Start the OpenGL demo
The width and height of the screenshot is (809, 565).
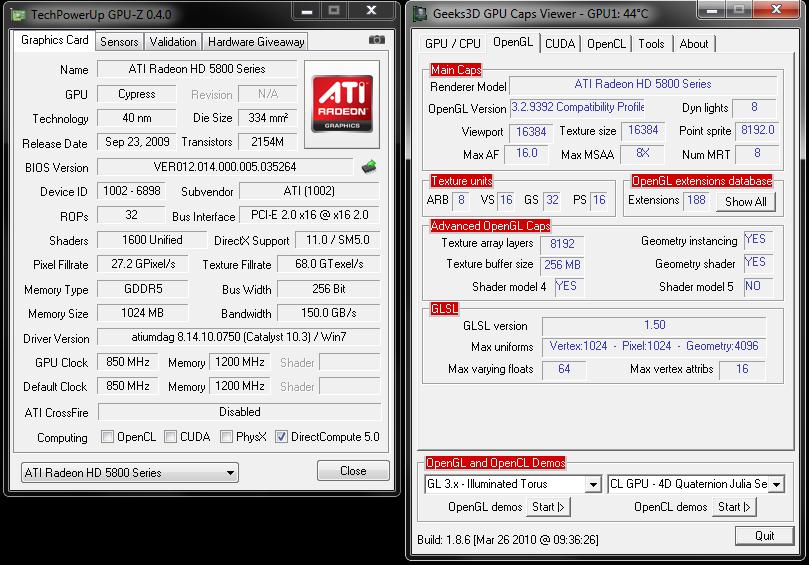[548, 507]
